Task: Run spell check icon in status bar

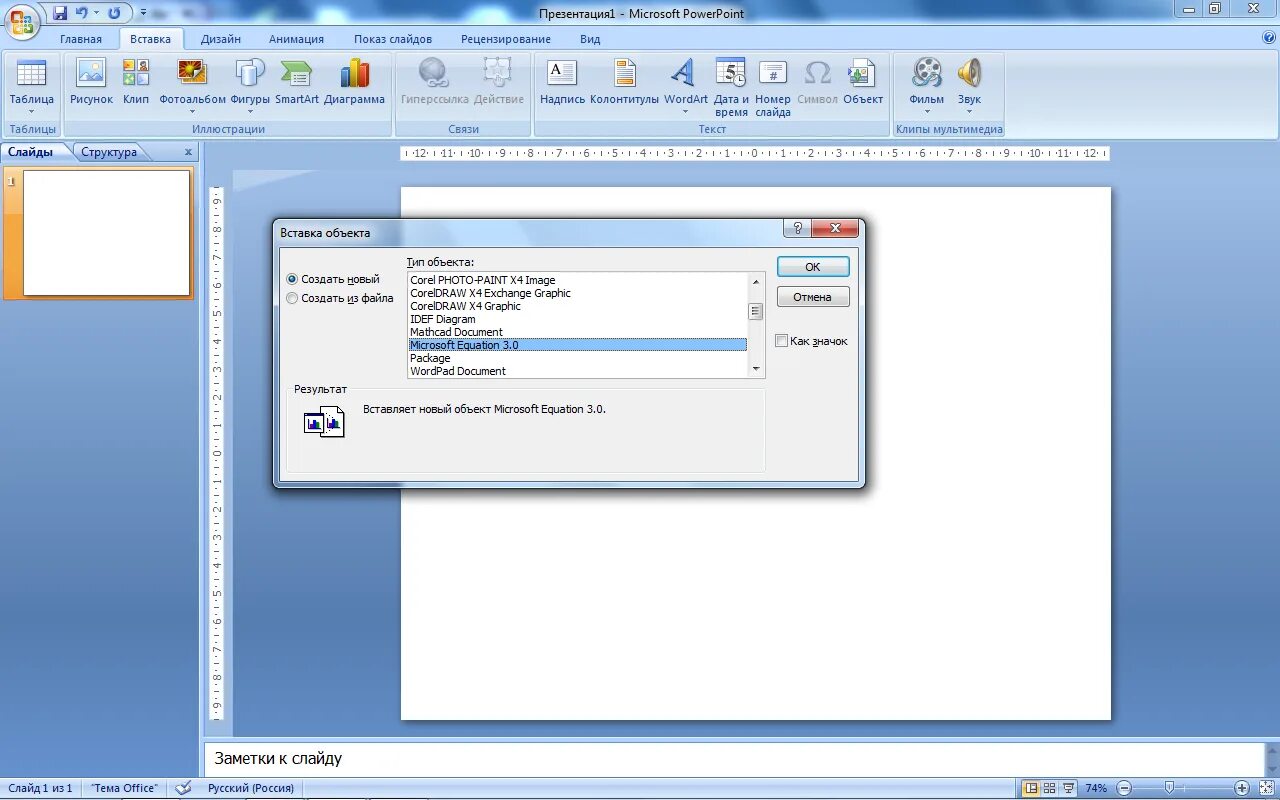Action: click(183, 788)
